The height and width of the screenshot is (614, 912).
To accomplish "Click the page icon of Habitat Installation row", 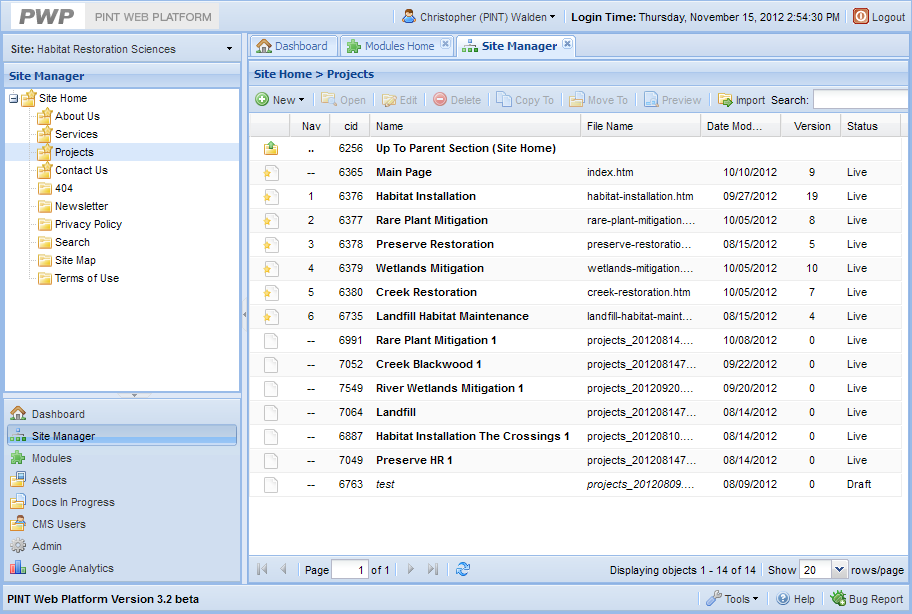I will (x=270, y=197).
